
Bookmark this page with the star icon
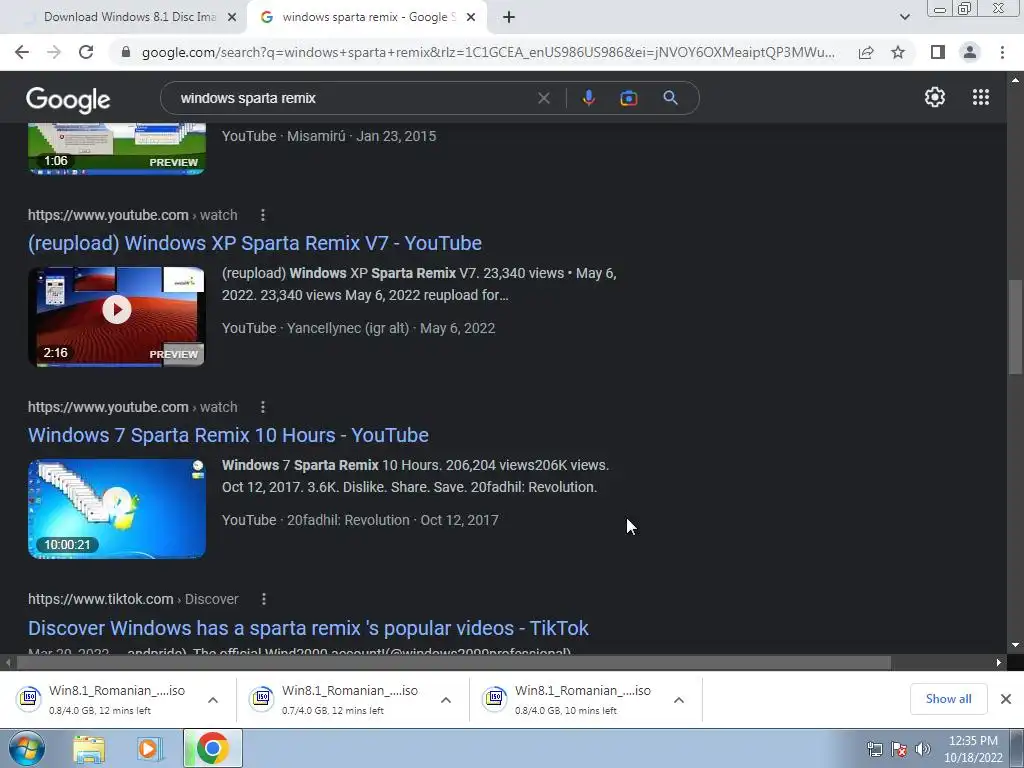pos(898,52)
